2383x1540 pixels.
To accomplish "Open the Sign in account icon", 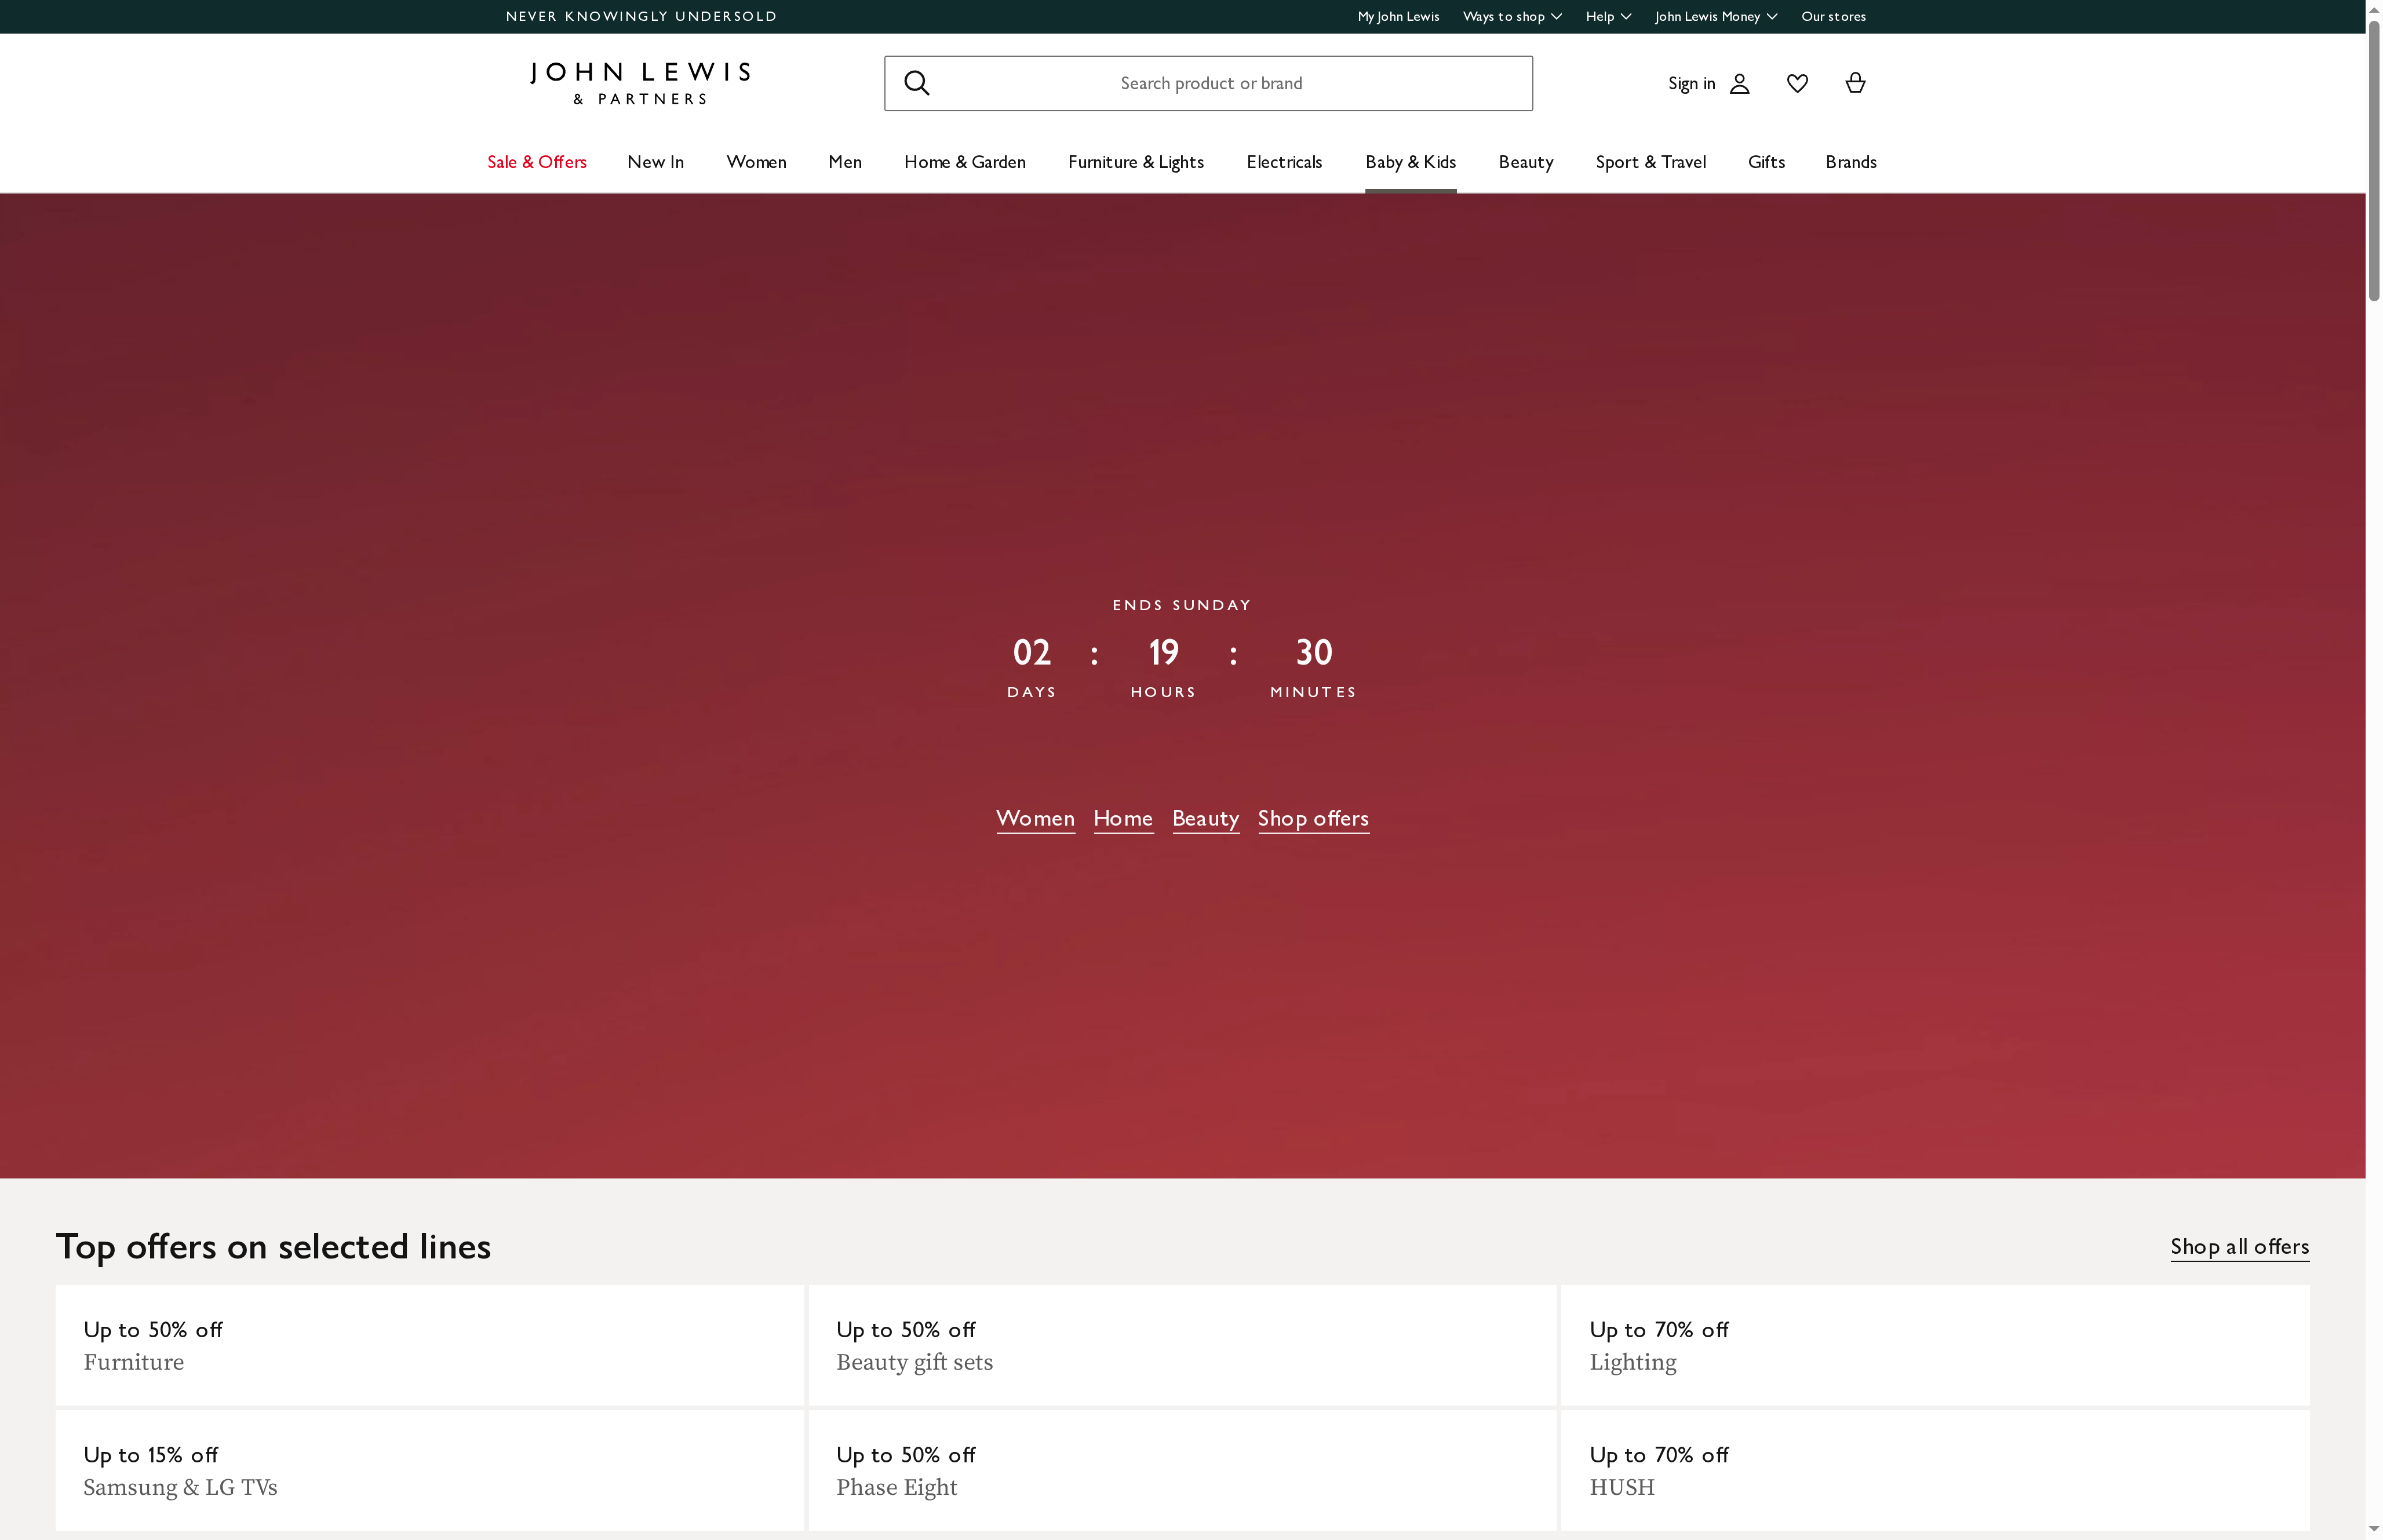I will pos(1739,83).
